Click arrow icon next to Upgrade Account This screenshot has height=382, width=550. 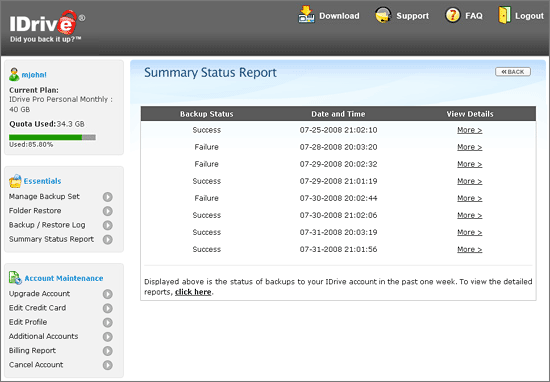coord(108,294)
